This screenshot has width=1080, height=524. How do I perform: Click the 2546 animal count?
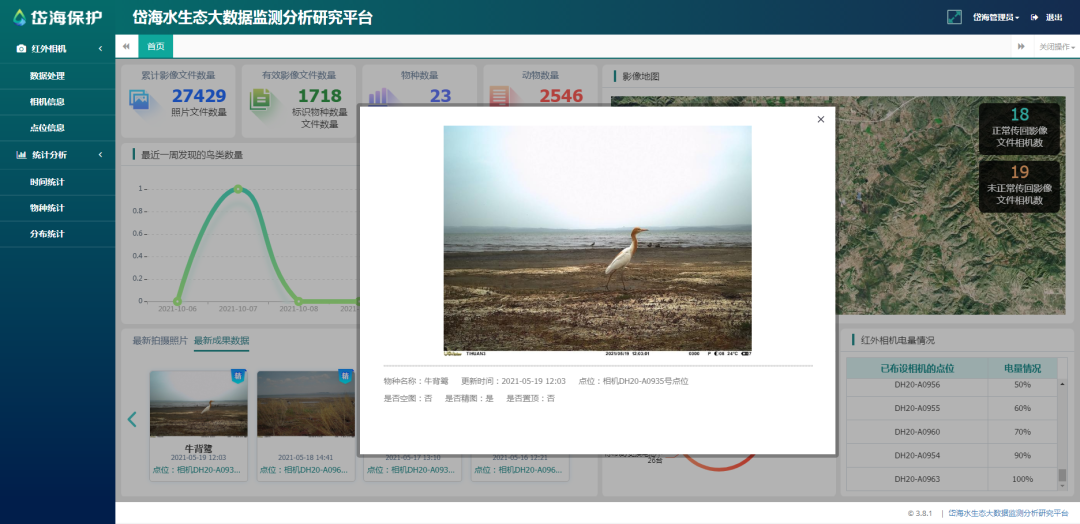pyautogui.click(x=561, y=96)
